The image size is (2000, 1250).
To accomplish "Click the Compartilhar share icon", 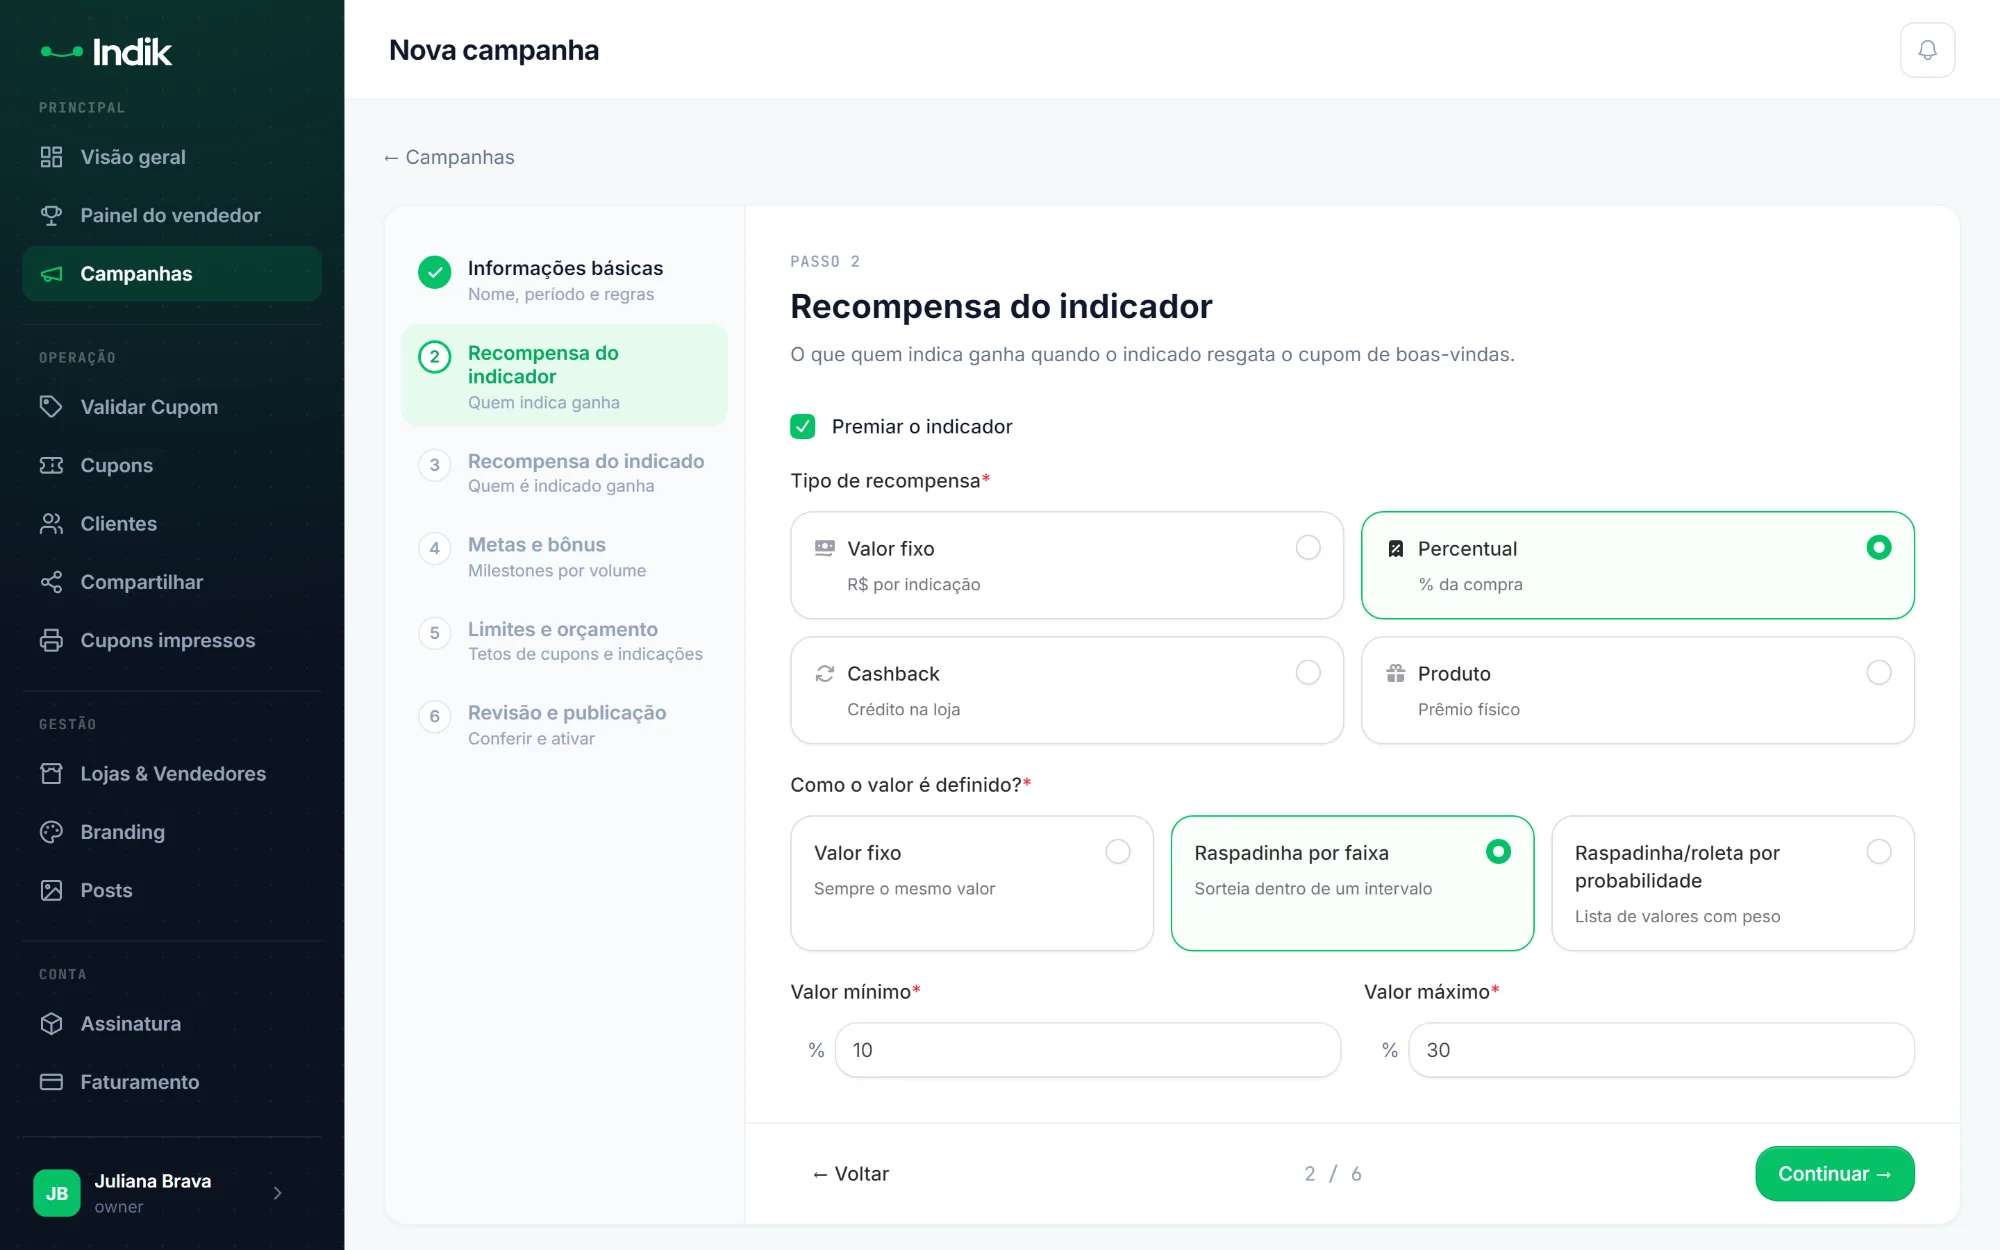I will [51, 582].
